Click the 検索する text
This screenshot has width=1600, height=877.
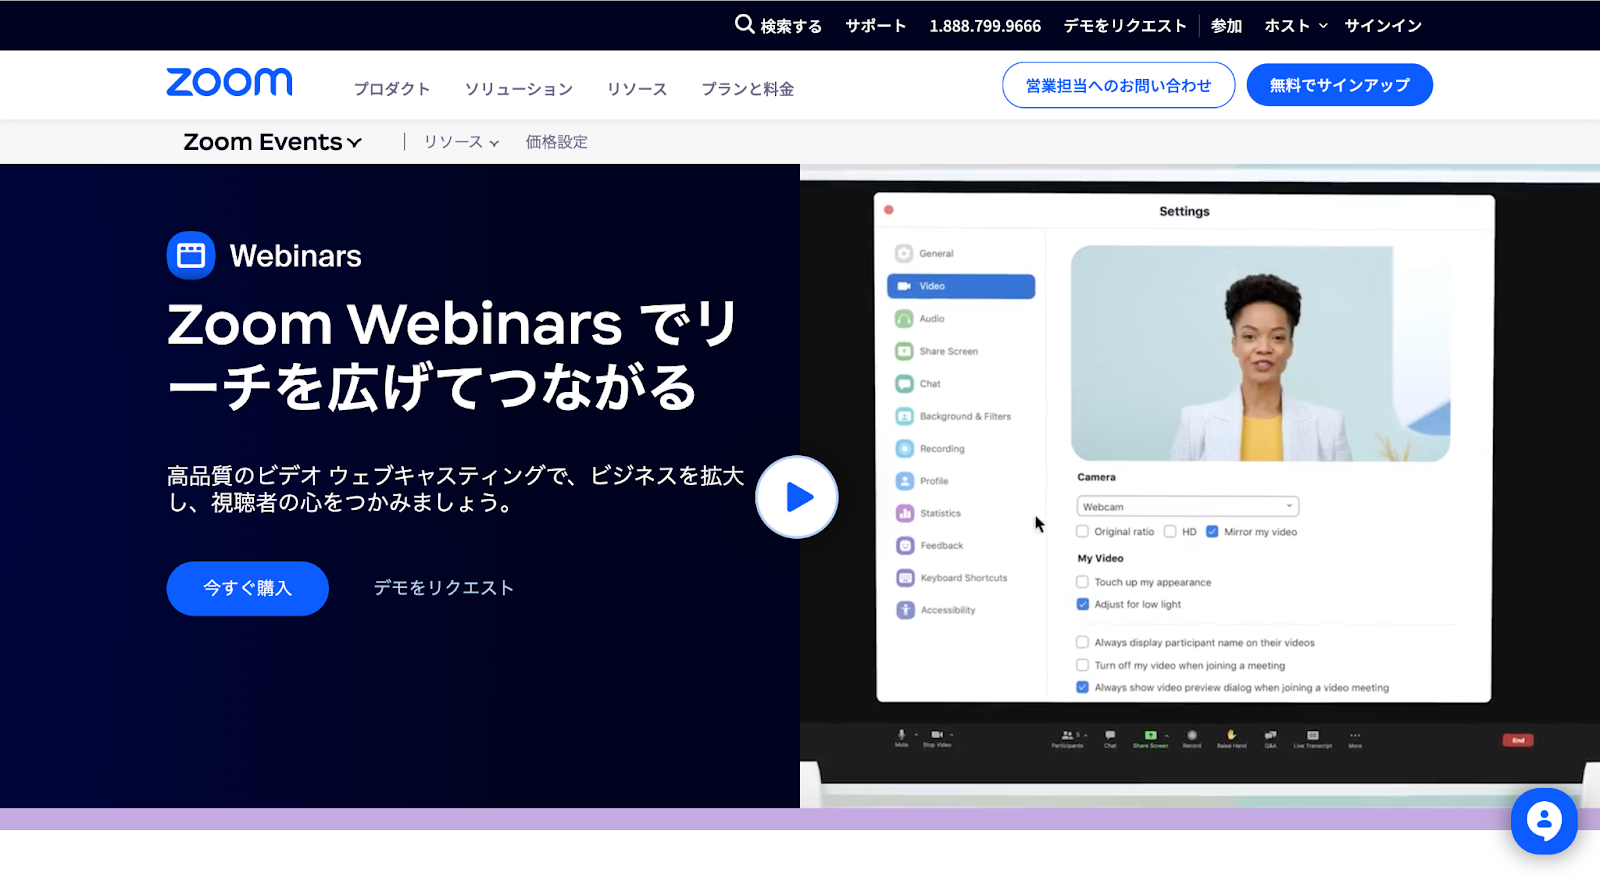coord(791,26)
